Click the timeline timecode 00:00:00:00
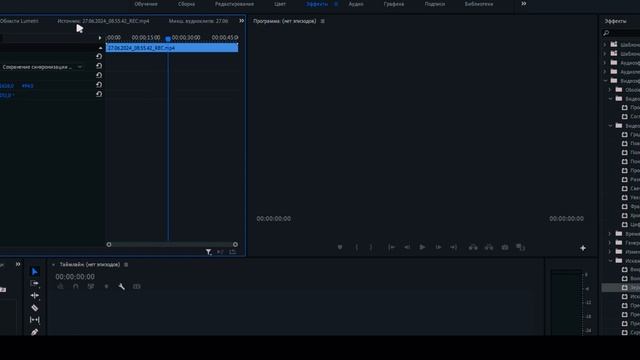Viewport: 640px width, 360px height. click(x=75, y=277)
